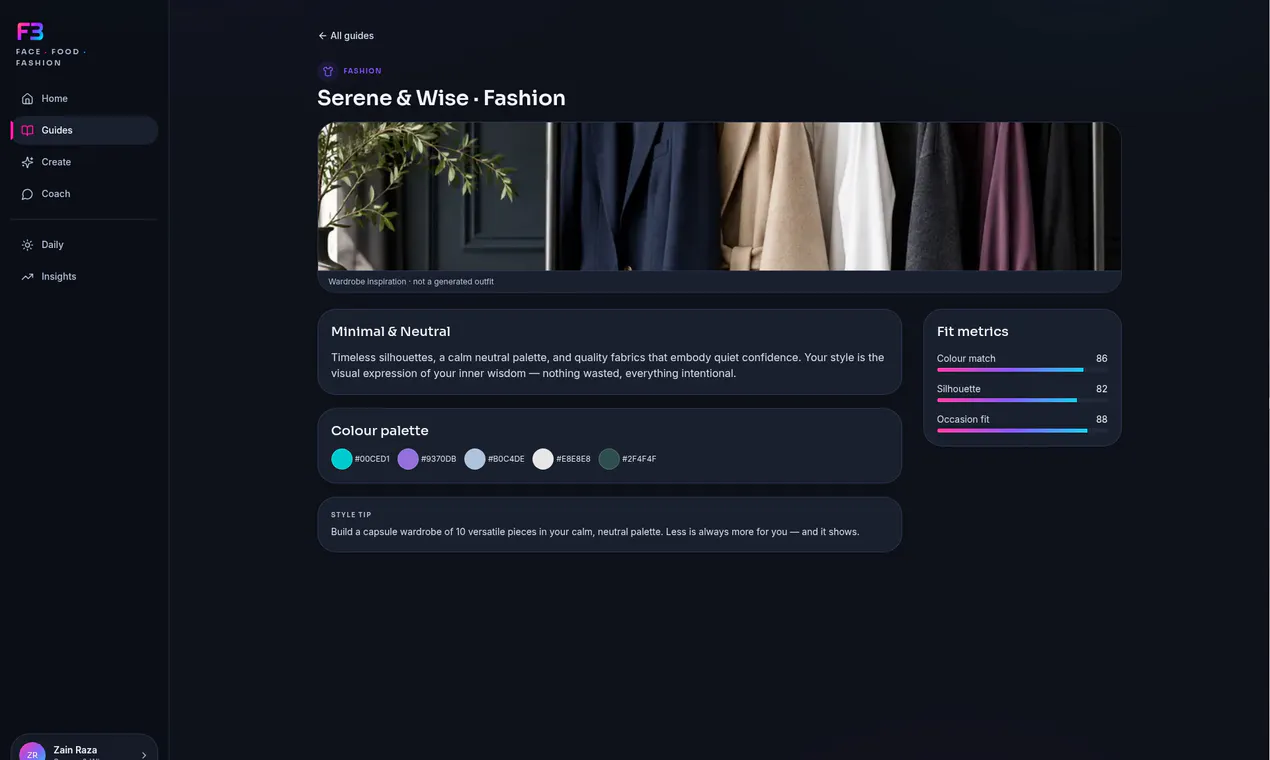Open the Home menu item
This screenshot has width=1270, height=760.
(84, 99)
